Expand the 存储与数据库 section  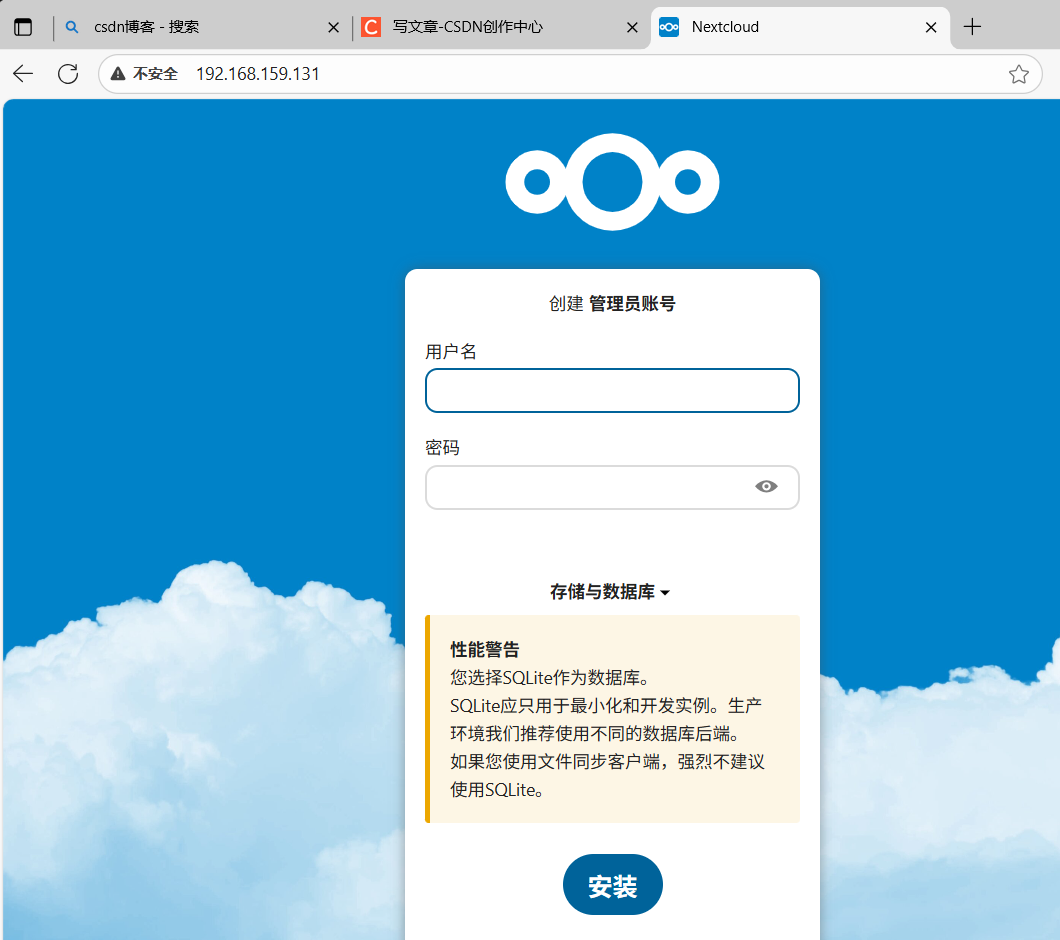[610, 592]
